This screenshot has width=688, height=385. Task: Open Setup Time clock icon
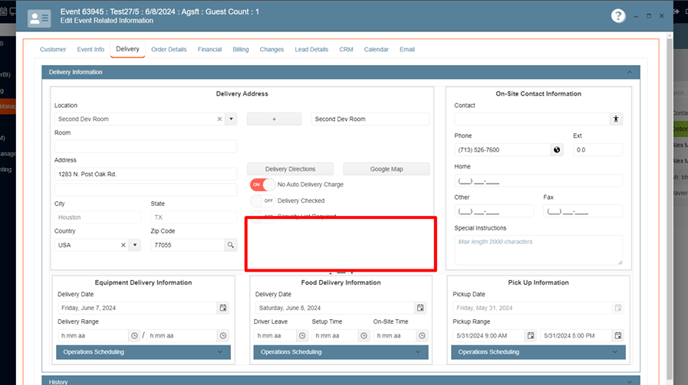(364, 335)
